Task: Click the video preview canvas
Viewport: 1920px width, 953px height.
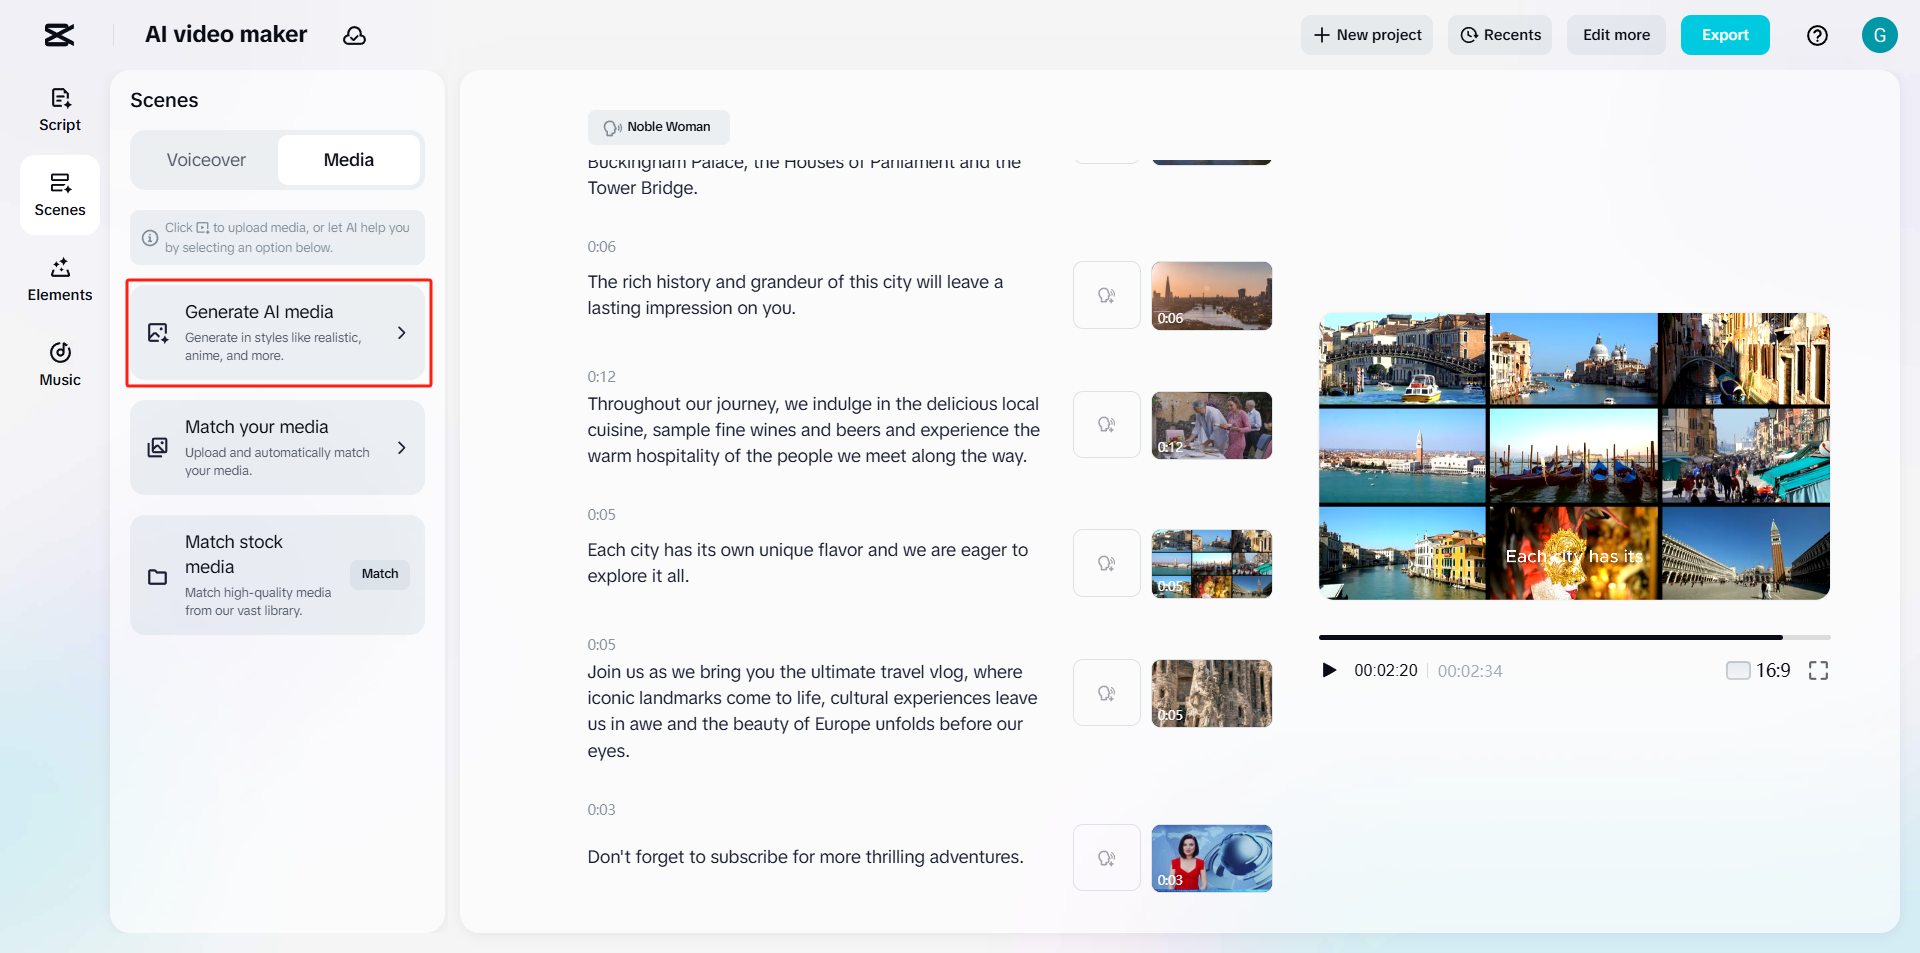Action: click(x=1574, y=456)
